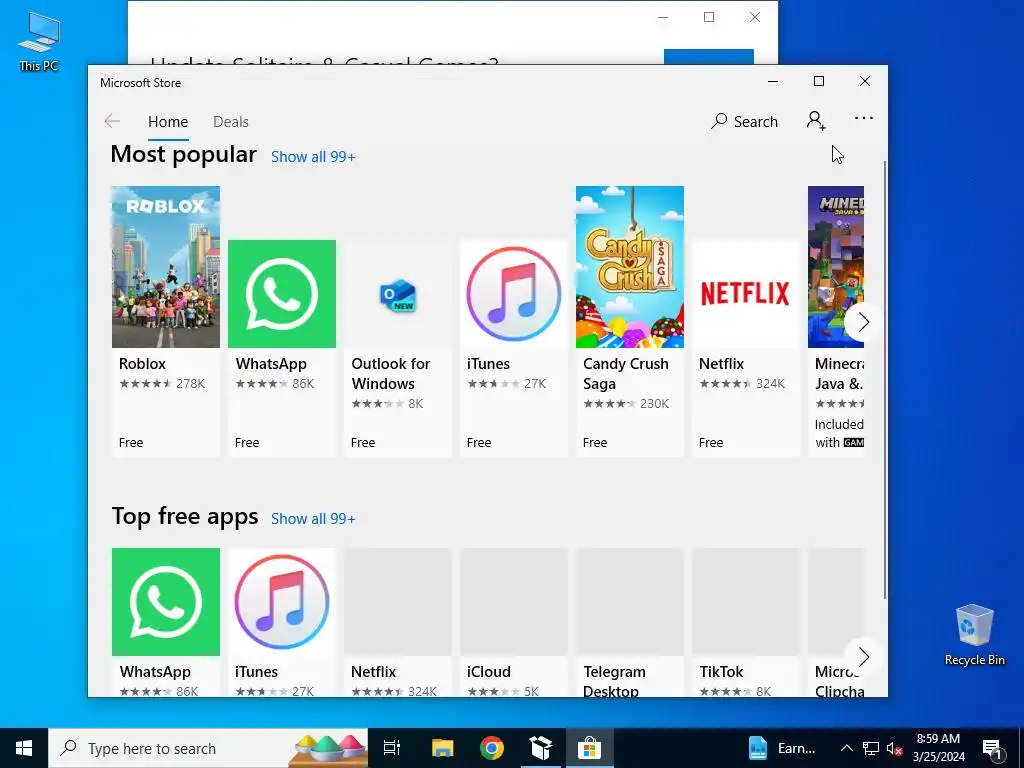The image size is (1024, 768).
Task: Open the Home tab
Action: [x=168, y=121]
